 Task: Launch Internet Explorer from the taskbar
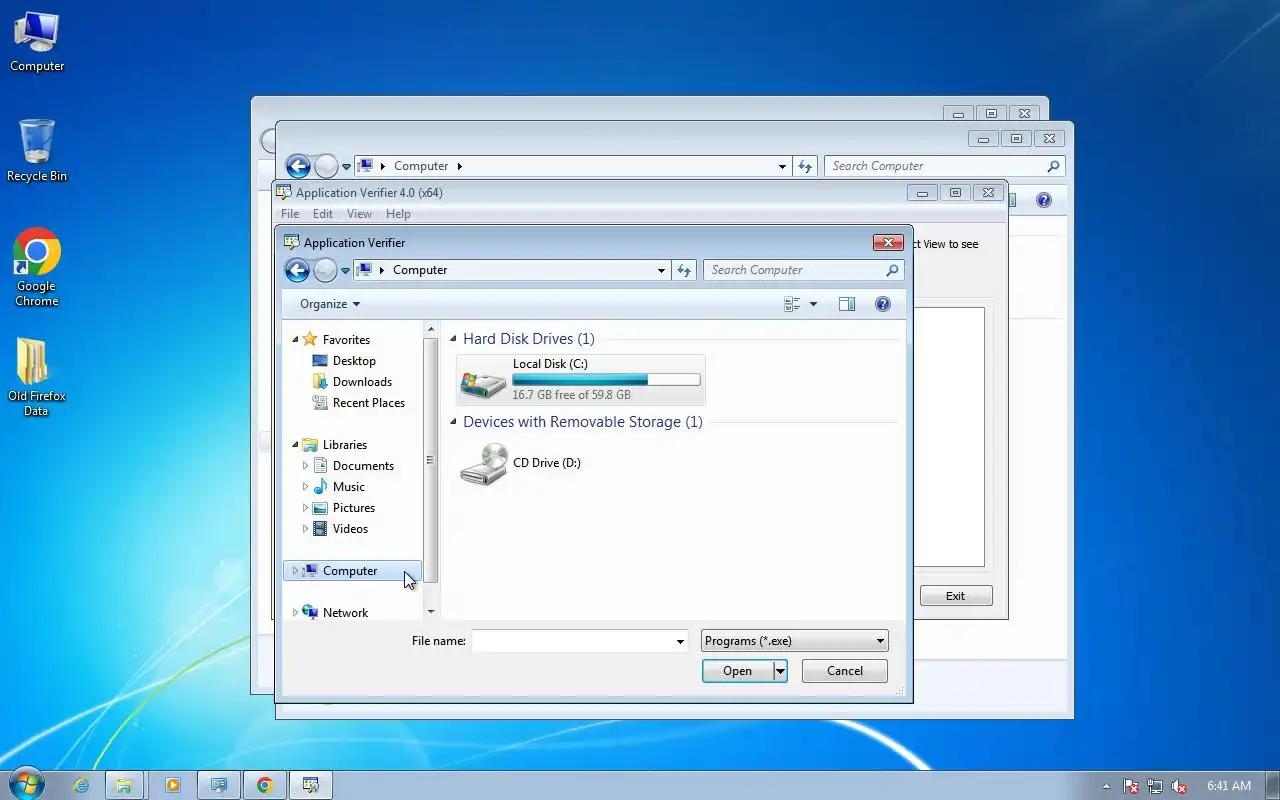pyautogui.click(x=81, y=786)
